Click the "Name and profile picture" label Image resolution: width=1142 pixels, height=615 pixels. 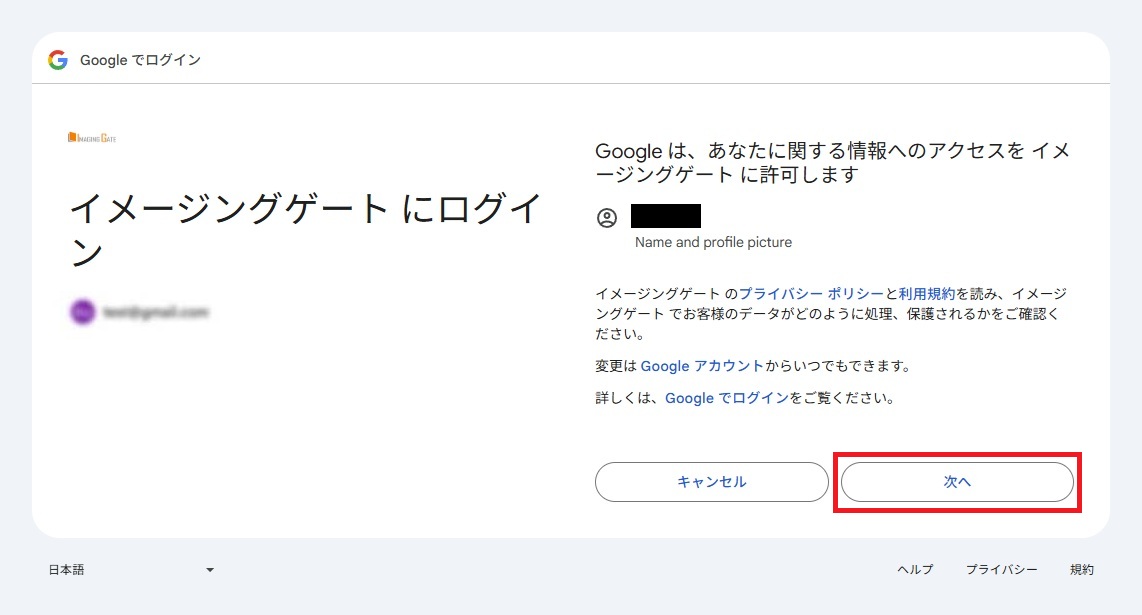[711, 242]
